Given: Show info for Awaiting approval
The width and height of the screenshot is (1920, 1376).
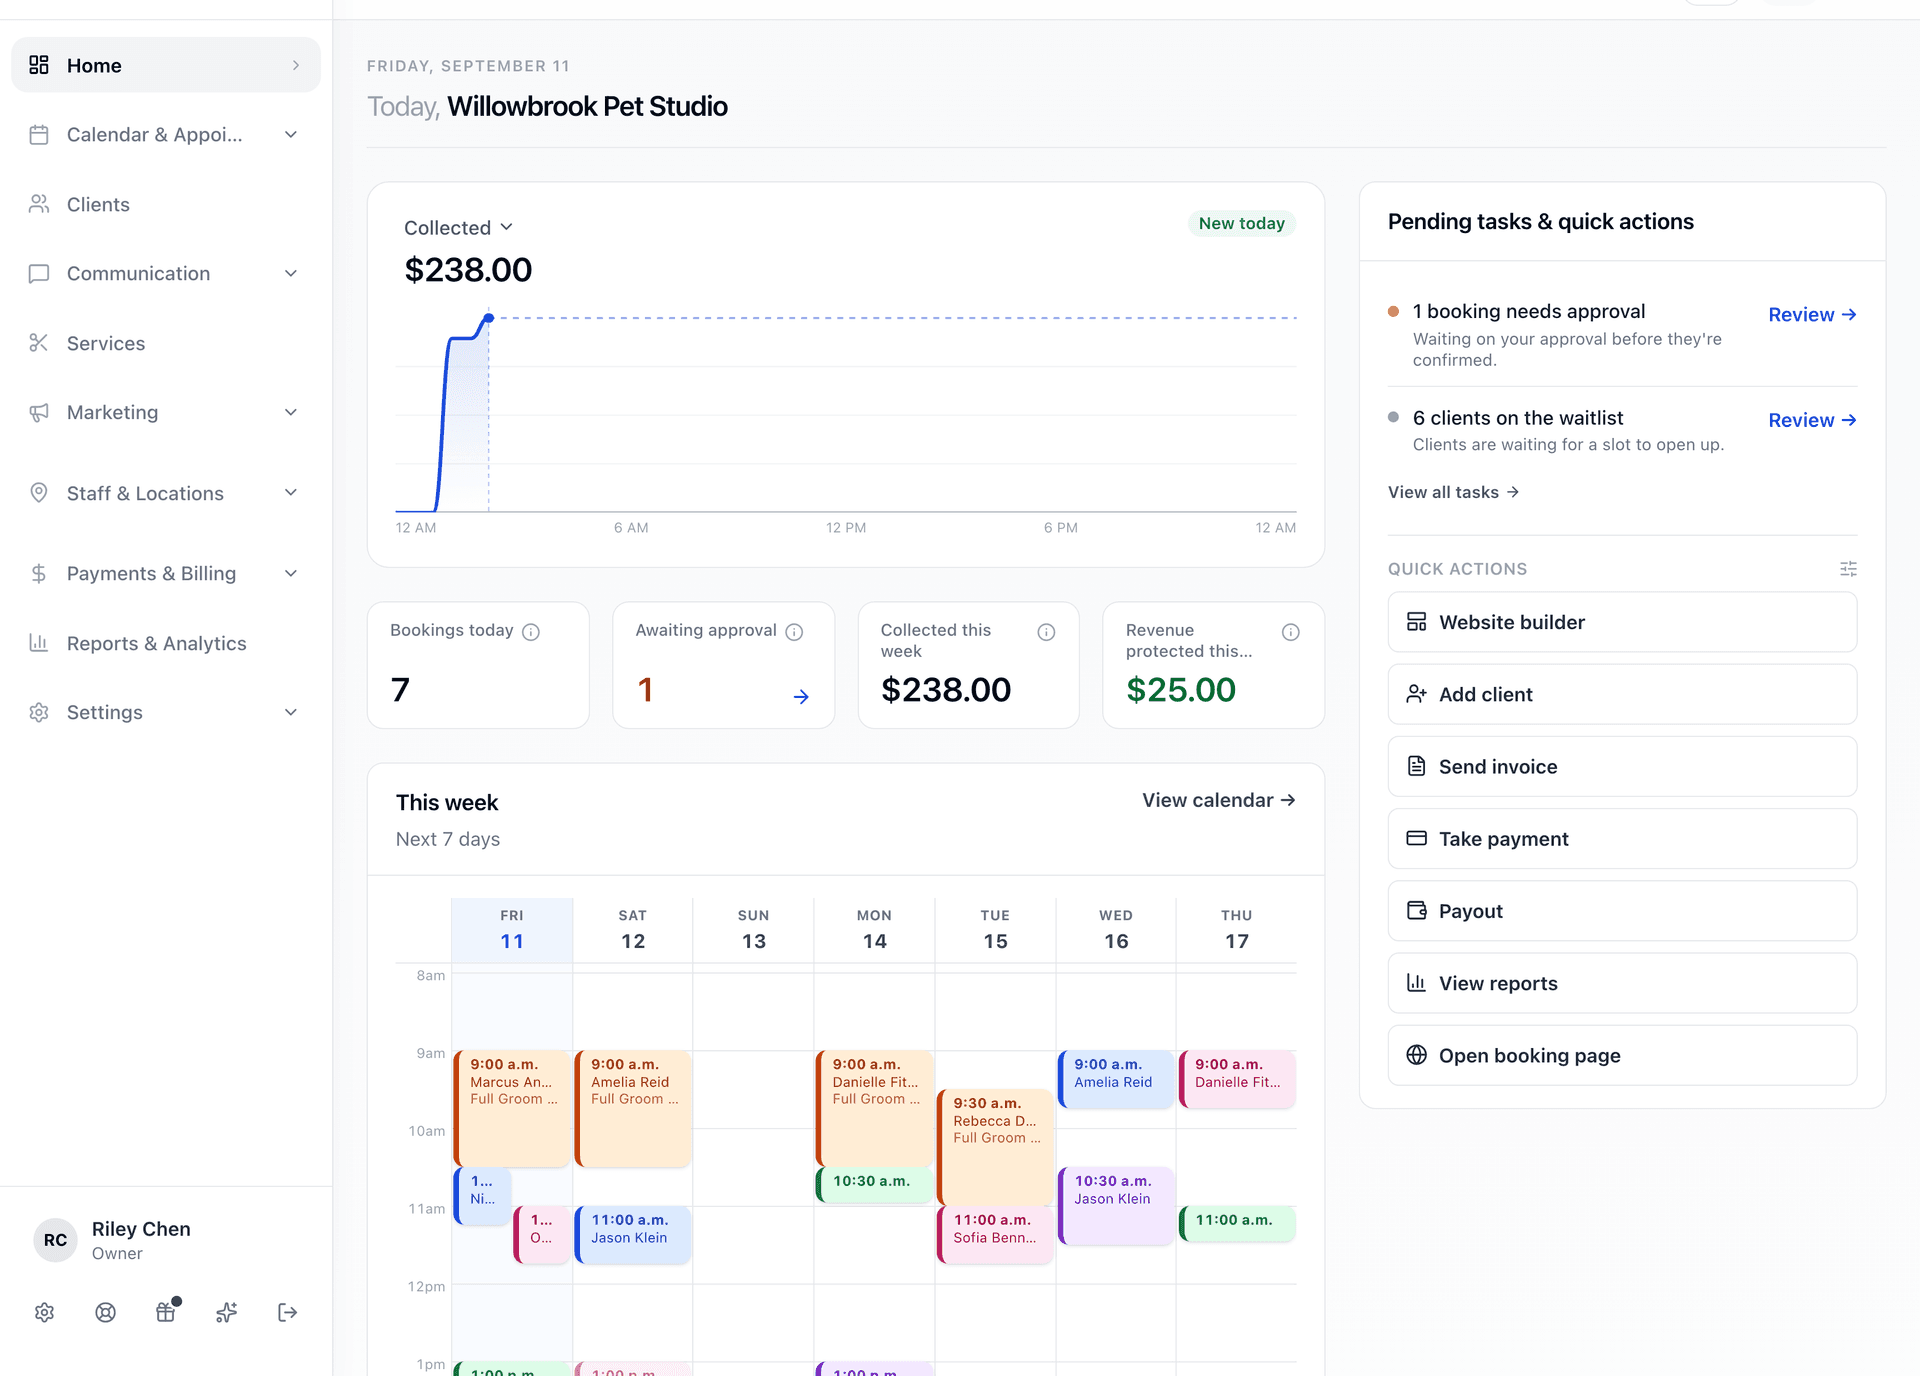Looking at the screenshot, I should point(794,632).
